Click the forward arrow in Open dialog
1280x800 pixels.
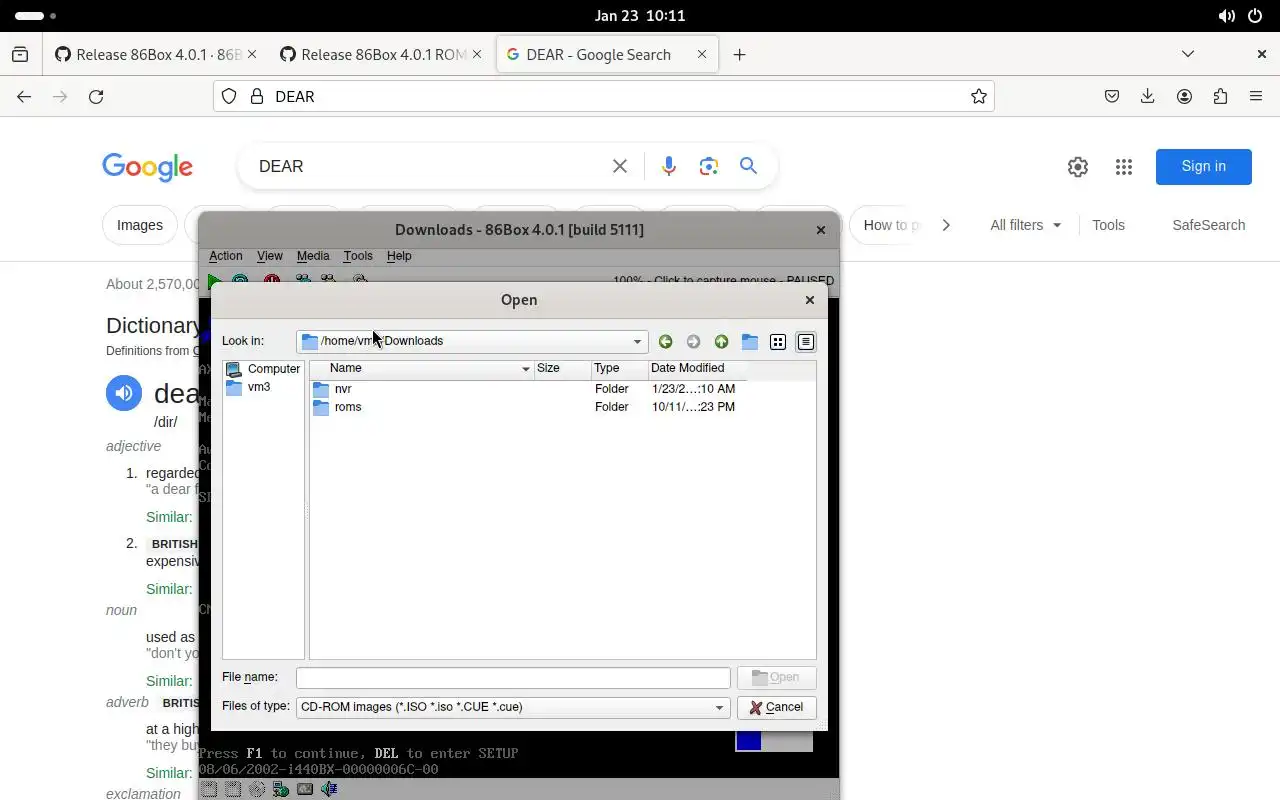[x=693, y=342]
